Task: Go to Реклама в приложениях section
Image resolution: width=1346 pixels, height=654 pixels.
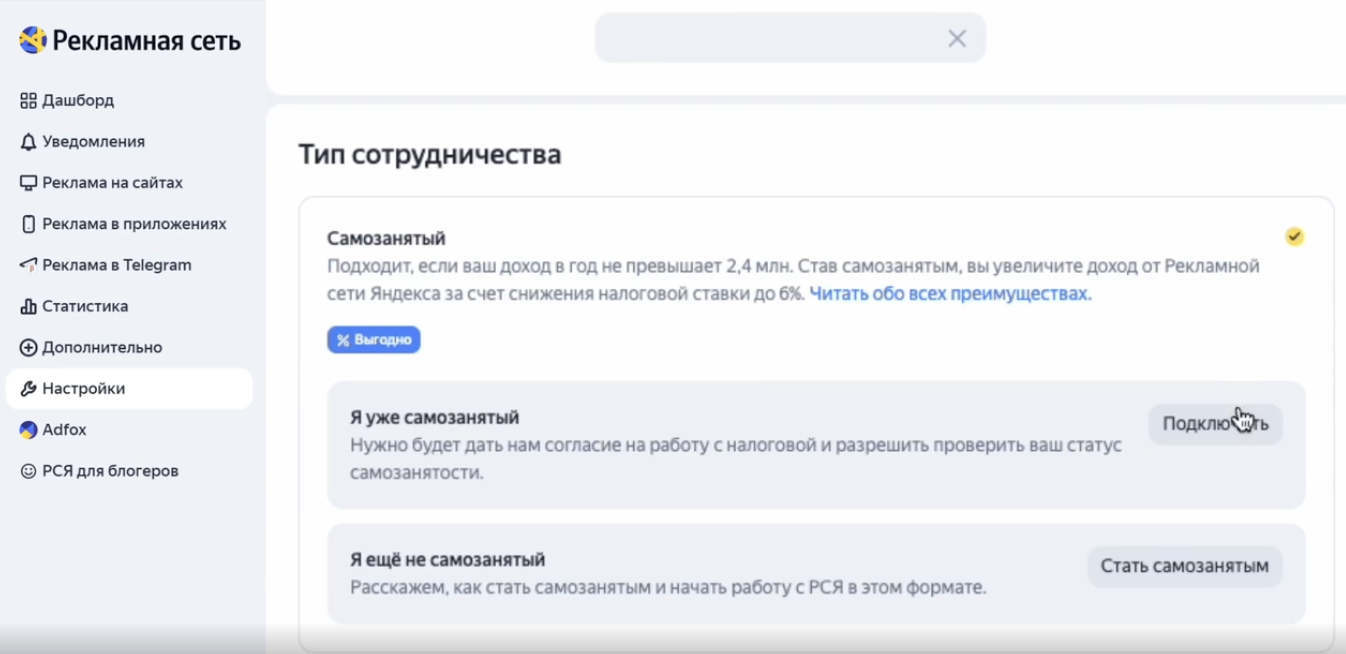Action: coord(134,224)
